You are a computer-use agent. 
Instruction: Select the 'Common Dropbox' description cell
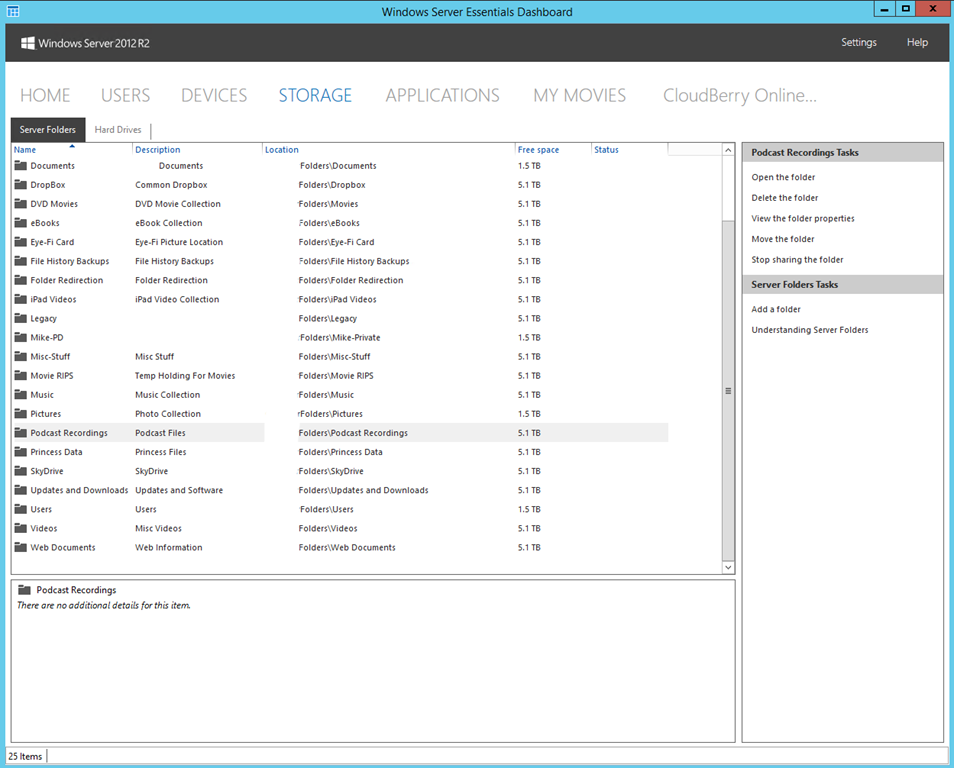click(171, 184)
